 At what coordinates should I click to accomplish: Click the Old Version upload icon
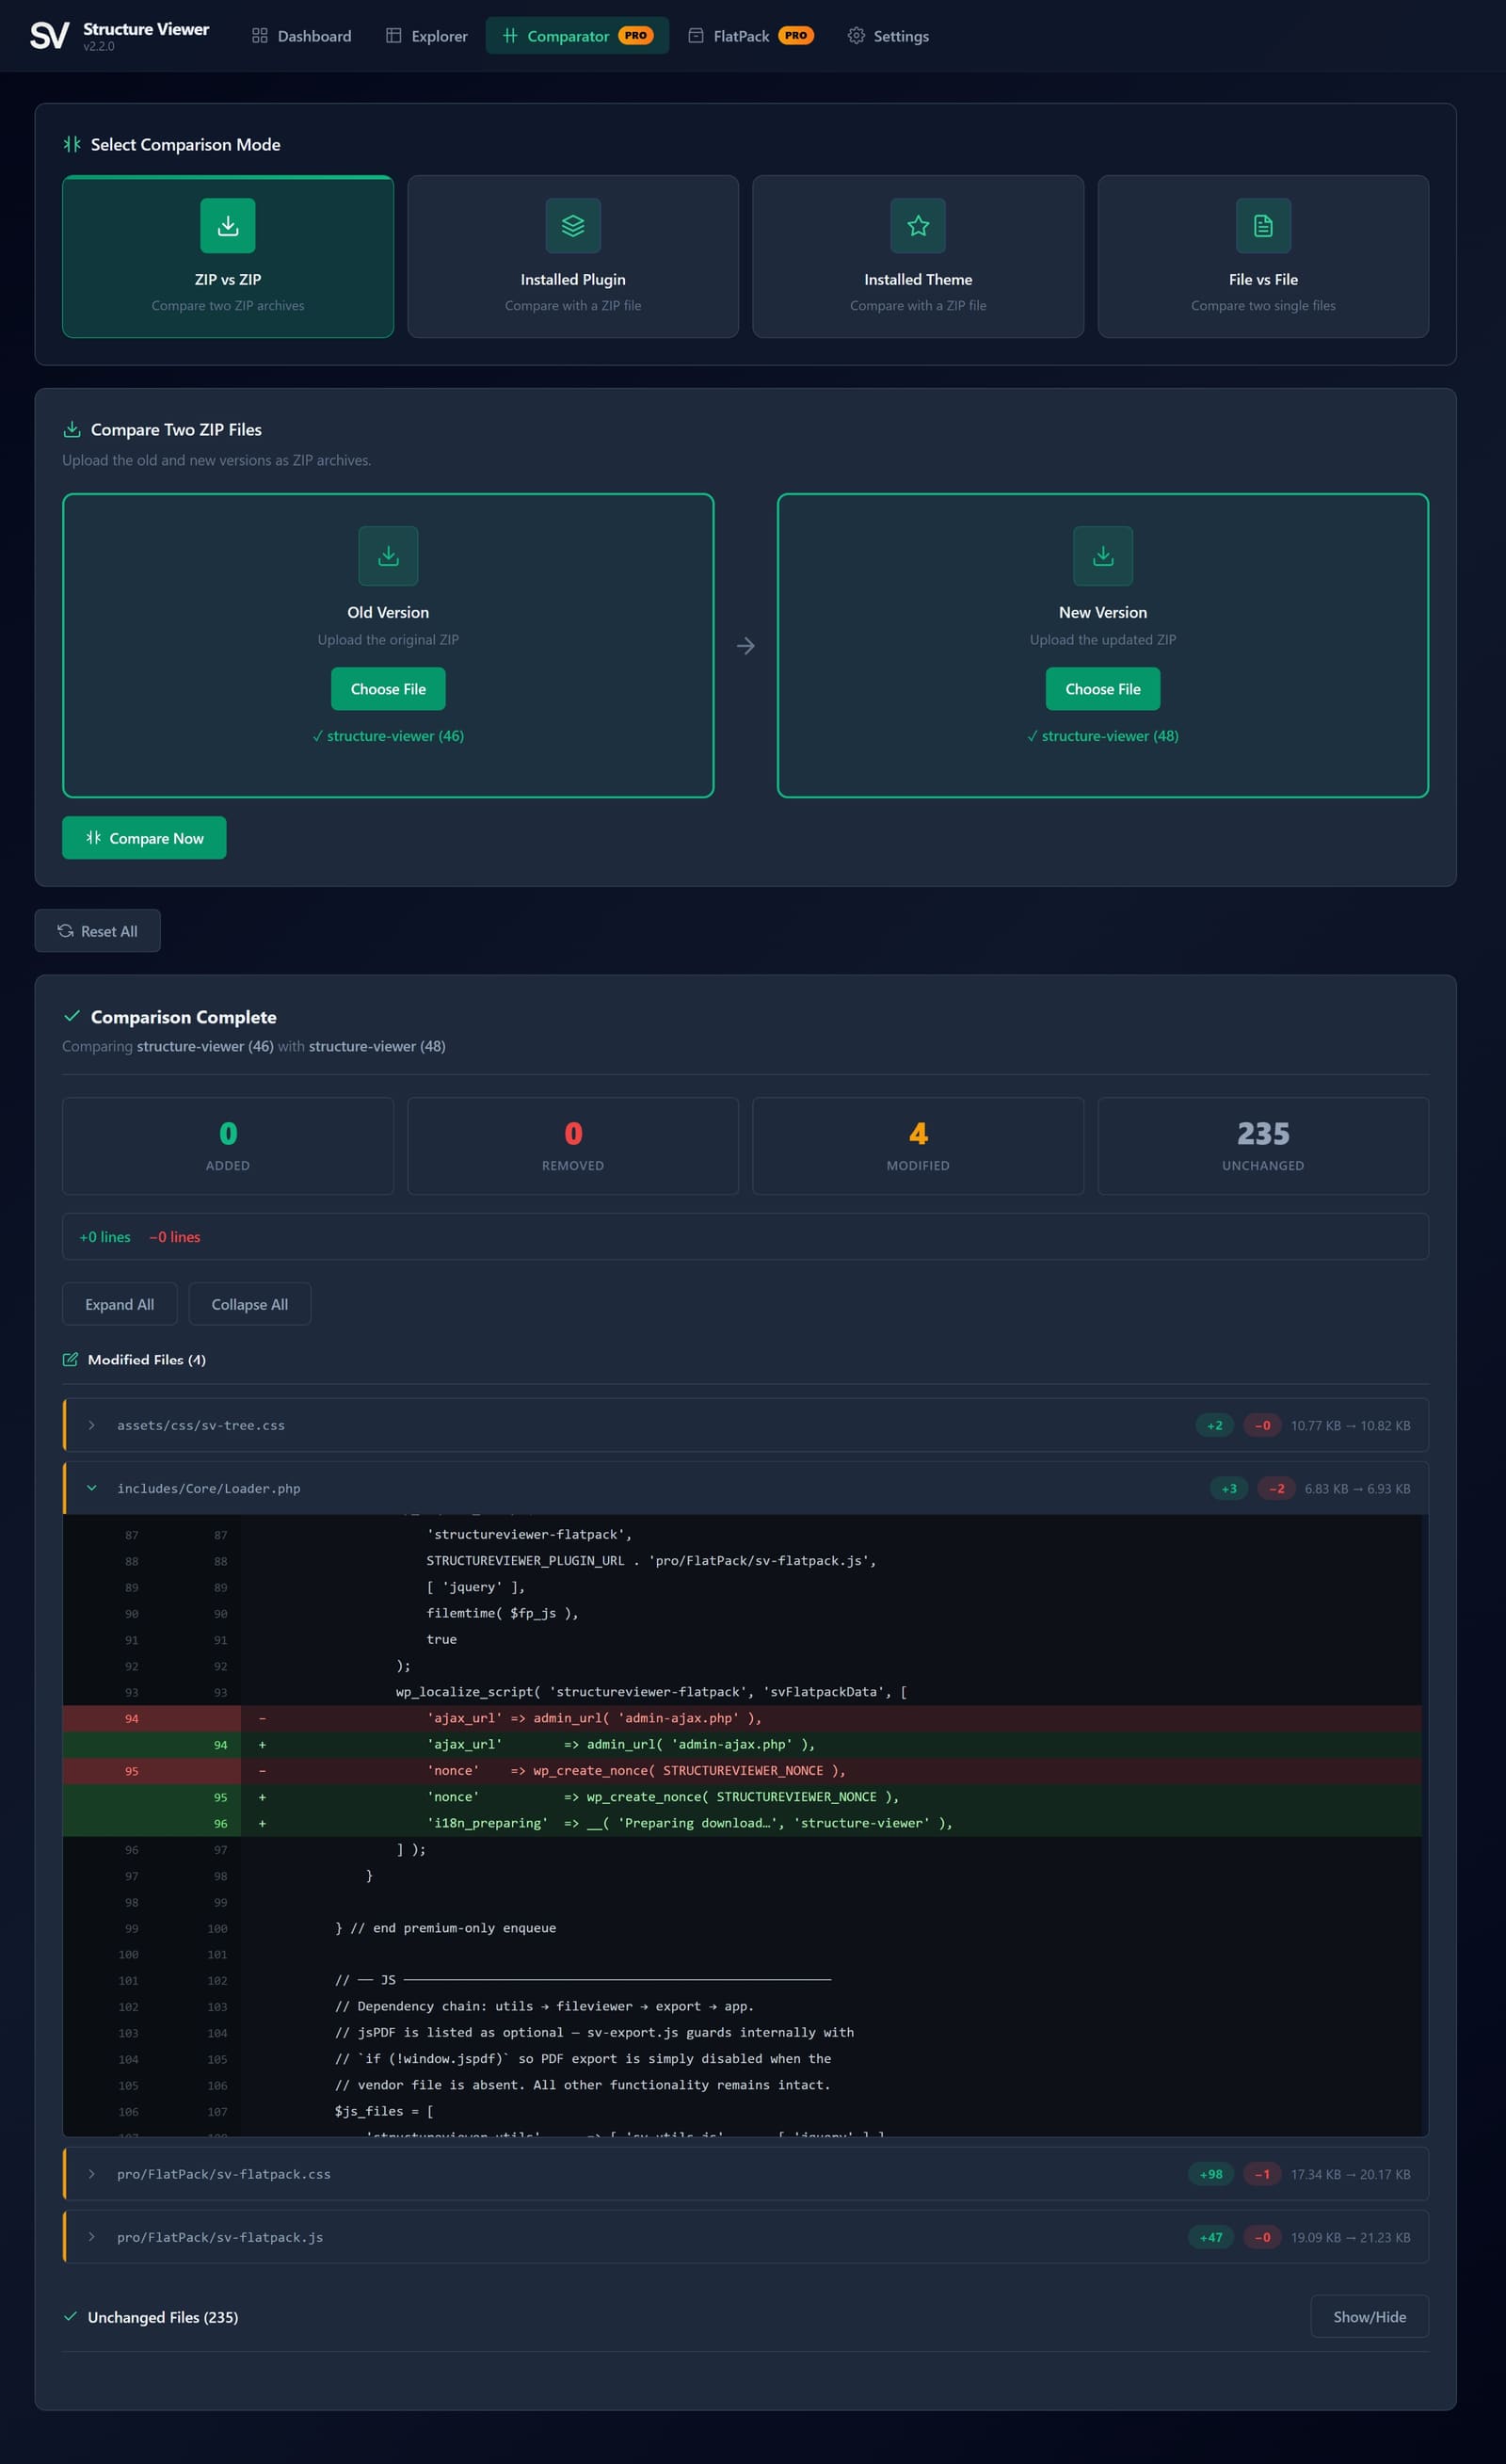pyautogui.click(x=388, y=556)
